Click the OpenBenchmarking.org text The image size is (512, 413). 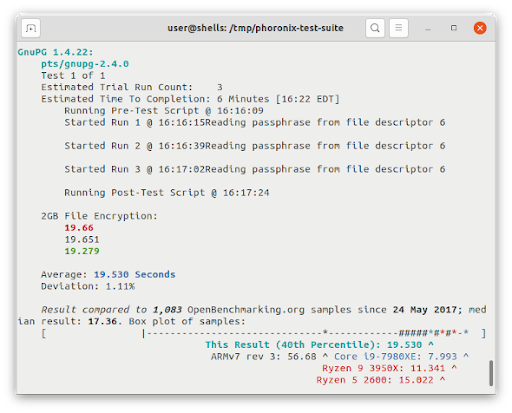(x=246, y=310)
